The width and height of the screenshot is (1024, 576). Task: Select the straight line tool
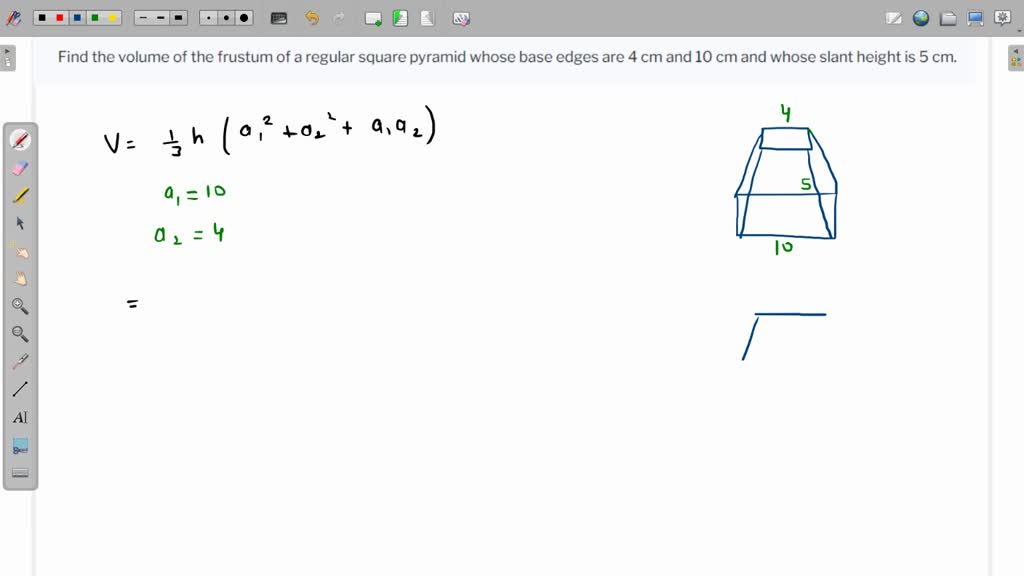pos(19,389)
